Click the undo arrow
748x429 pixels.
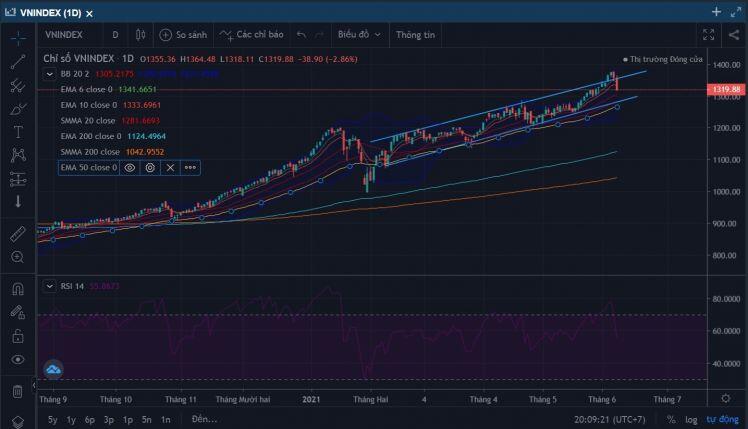click(x=301, y=35)
